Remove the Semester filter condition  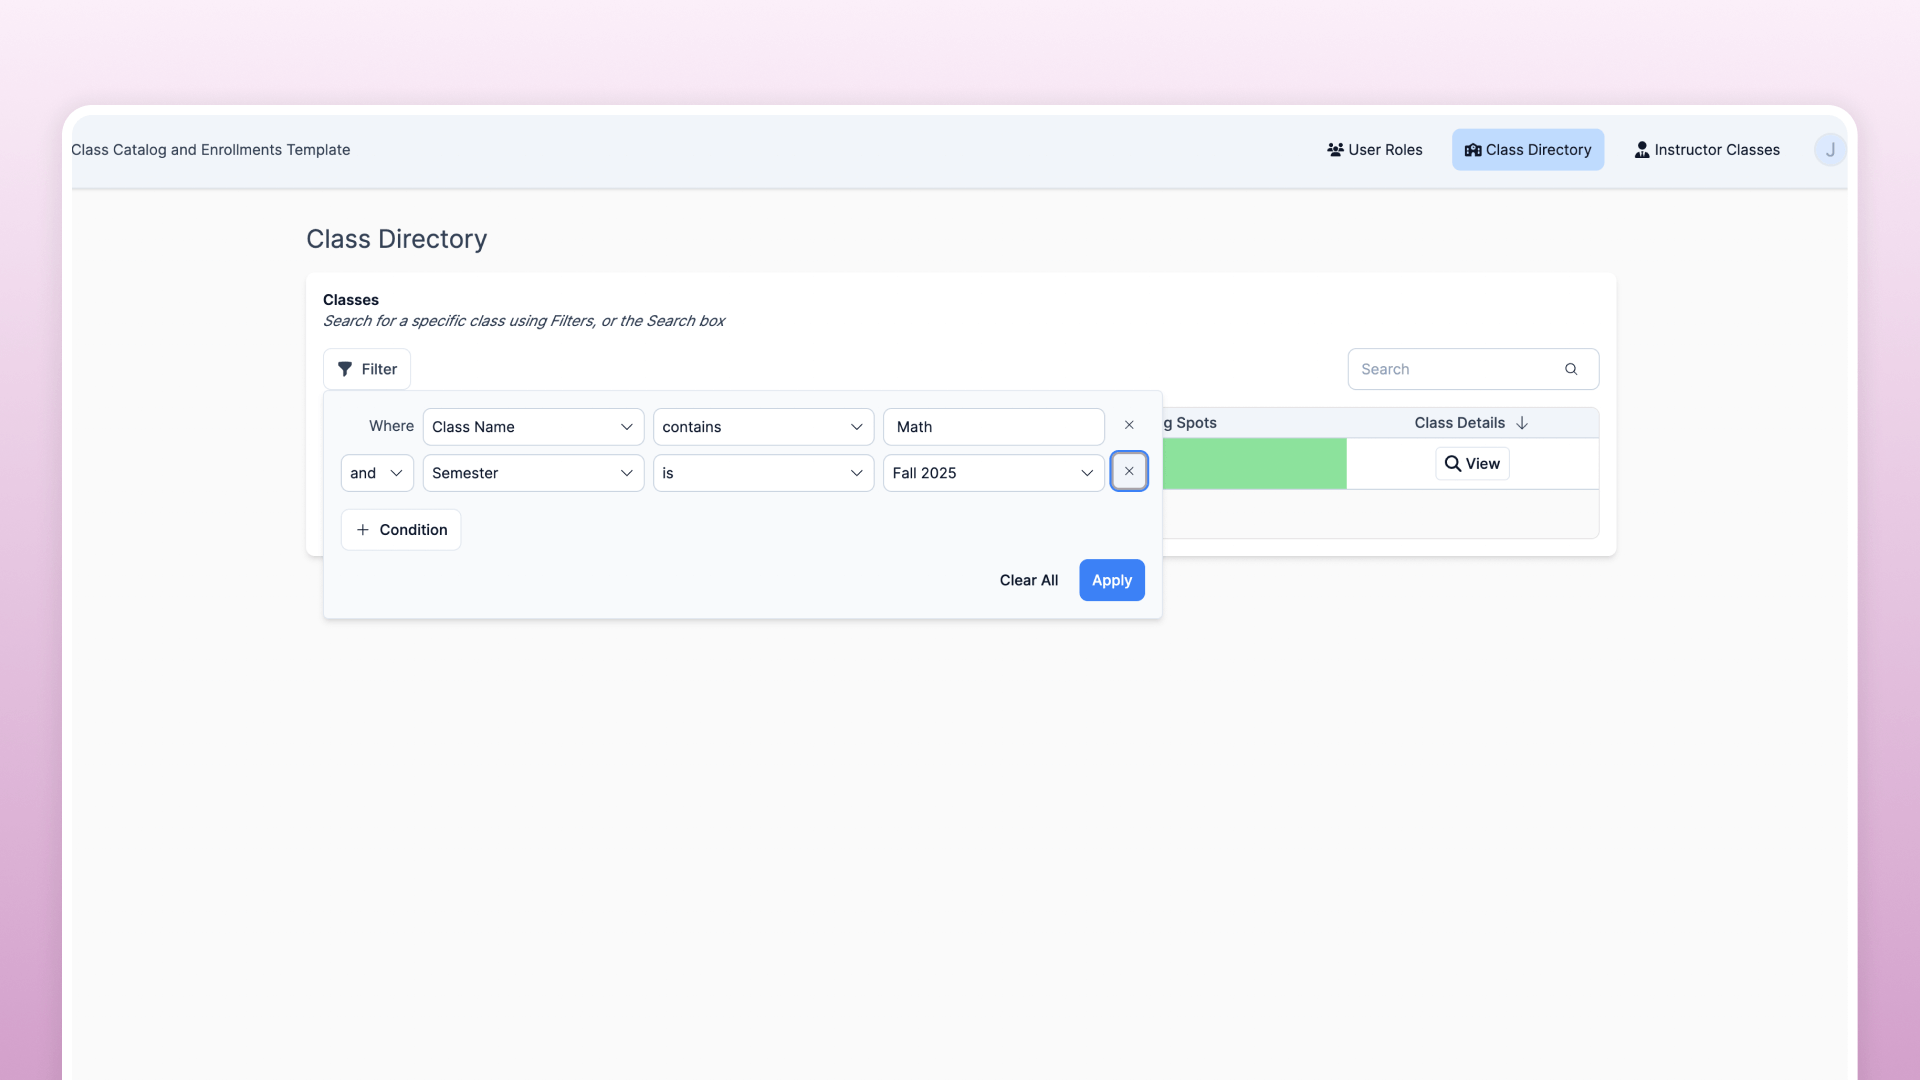(1129, 471)
